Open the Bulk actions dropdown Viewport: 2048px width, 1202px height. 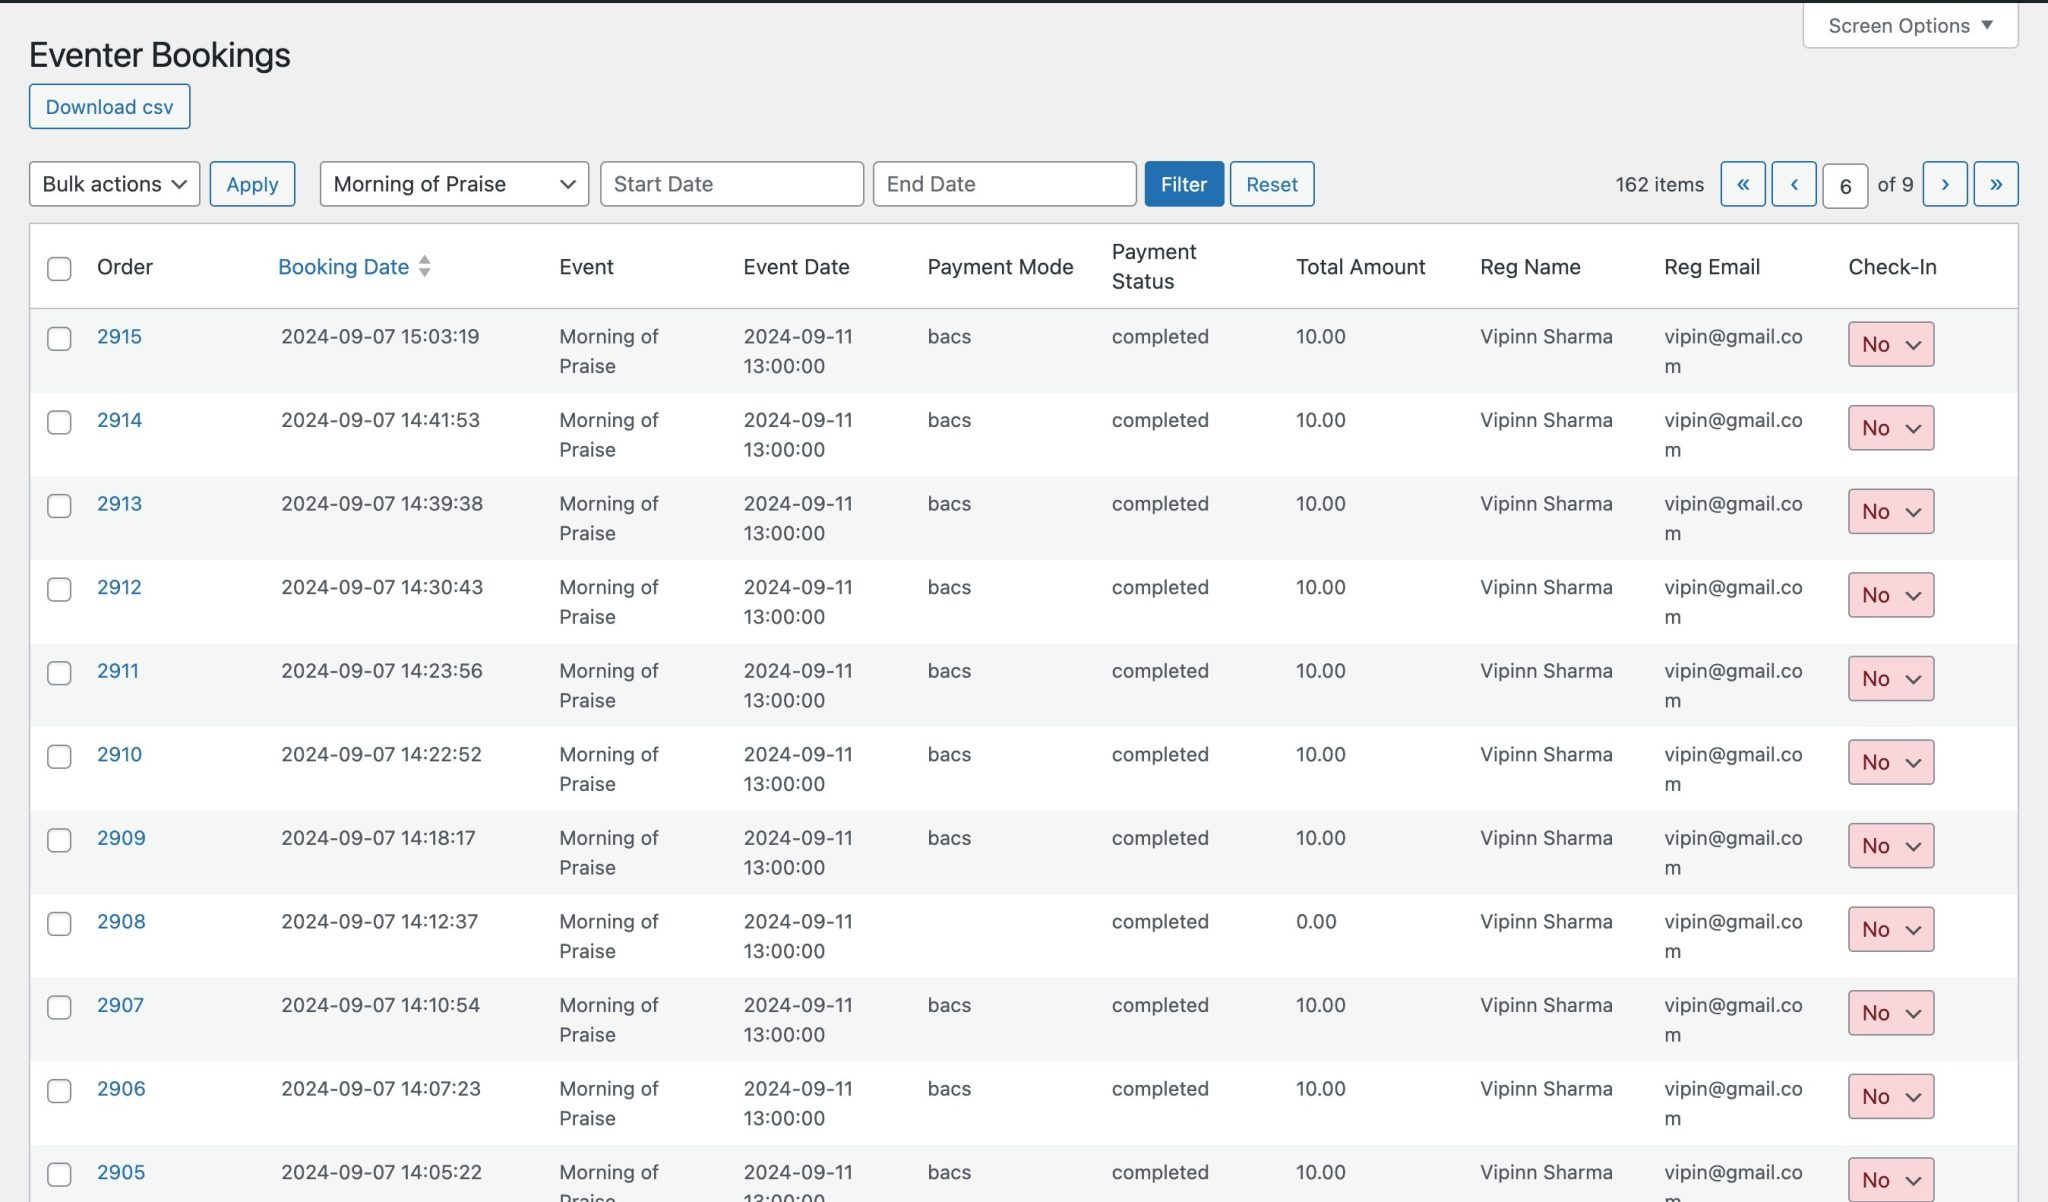coord(114,184)
